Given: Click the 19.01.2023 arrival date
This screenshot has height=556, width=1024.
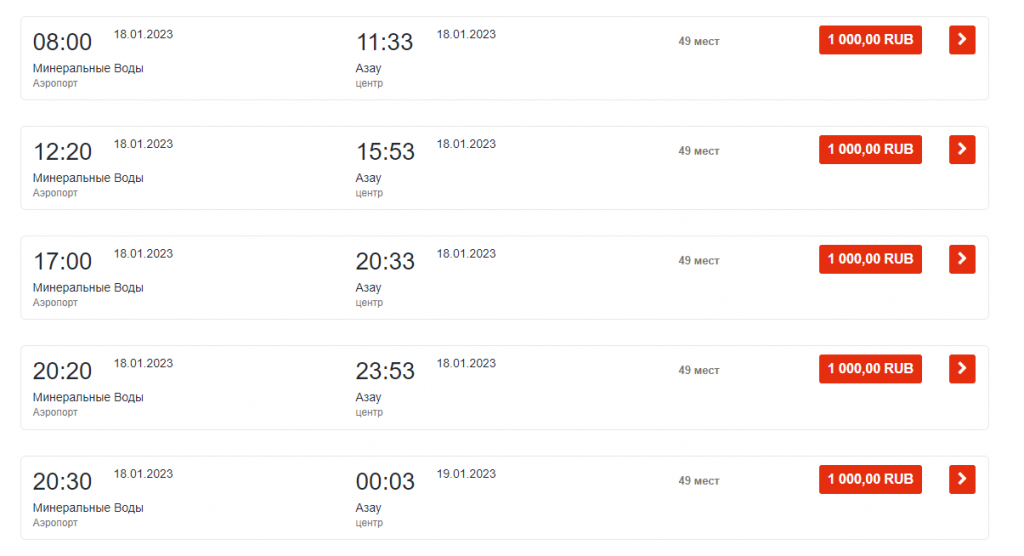Looking at the screenshot, I should tap(466, 474).
